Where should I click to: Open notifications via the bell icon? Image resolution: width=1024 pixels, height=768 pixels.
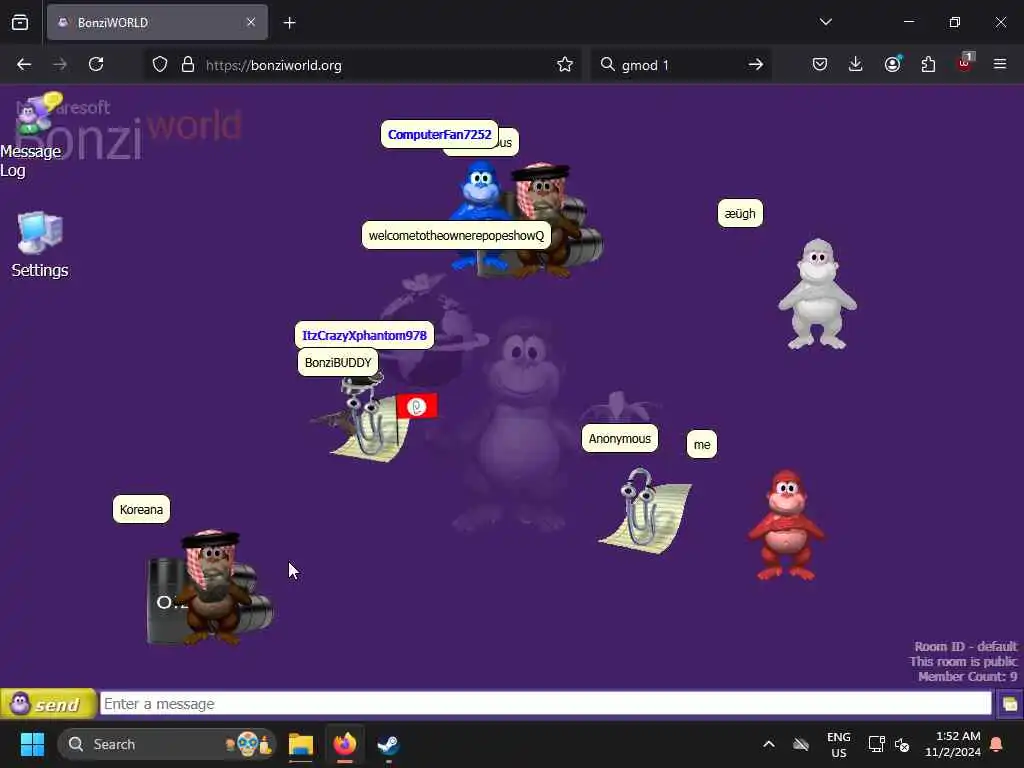997,744
